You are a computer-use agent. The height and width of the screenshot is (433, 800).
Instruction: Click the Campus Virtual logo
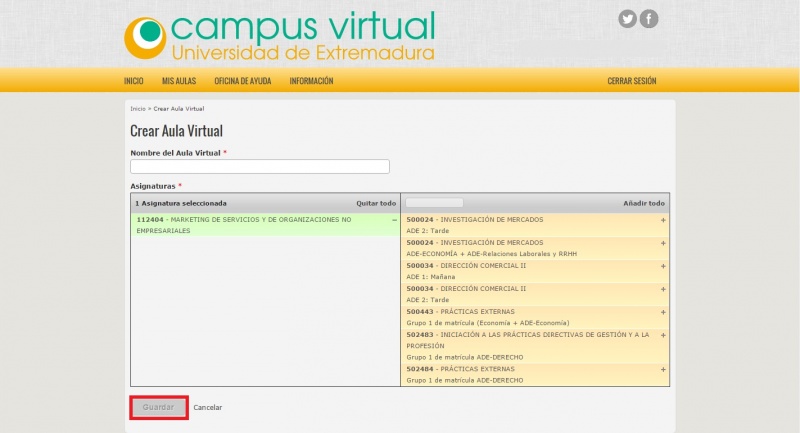280,36
